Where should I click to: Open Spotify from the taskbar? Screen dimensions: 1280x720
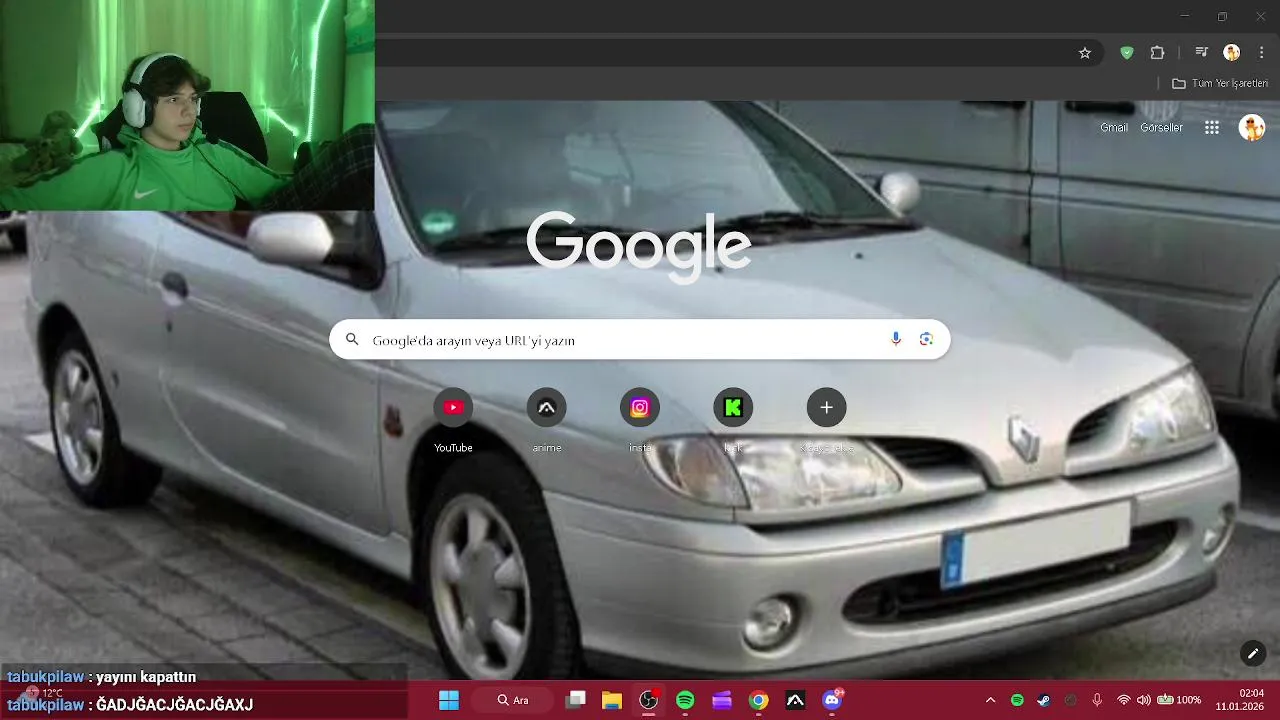685,700
